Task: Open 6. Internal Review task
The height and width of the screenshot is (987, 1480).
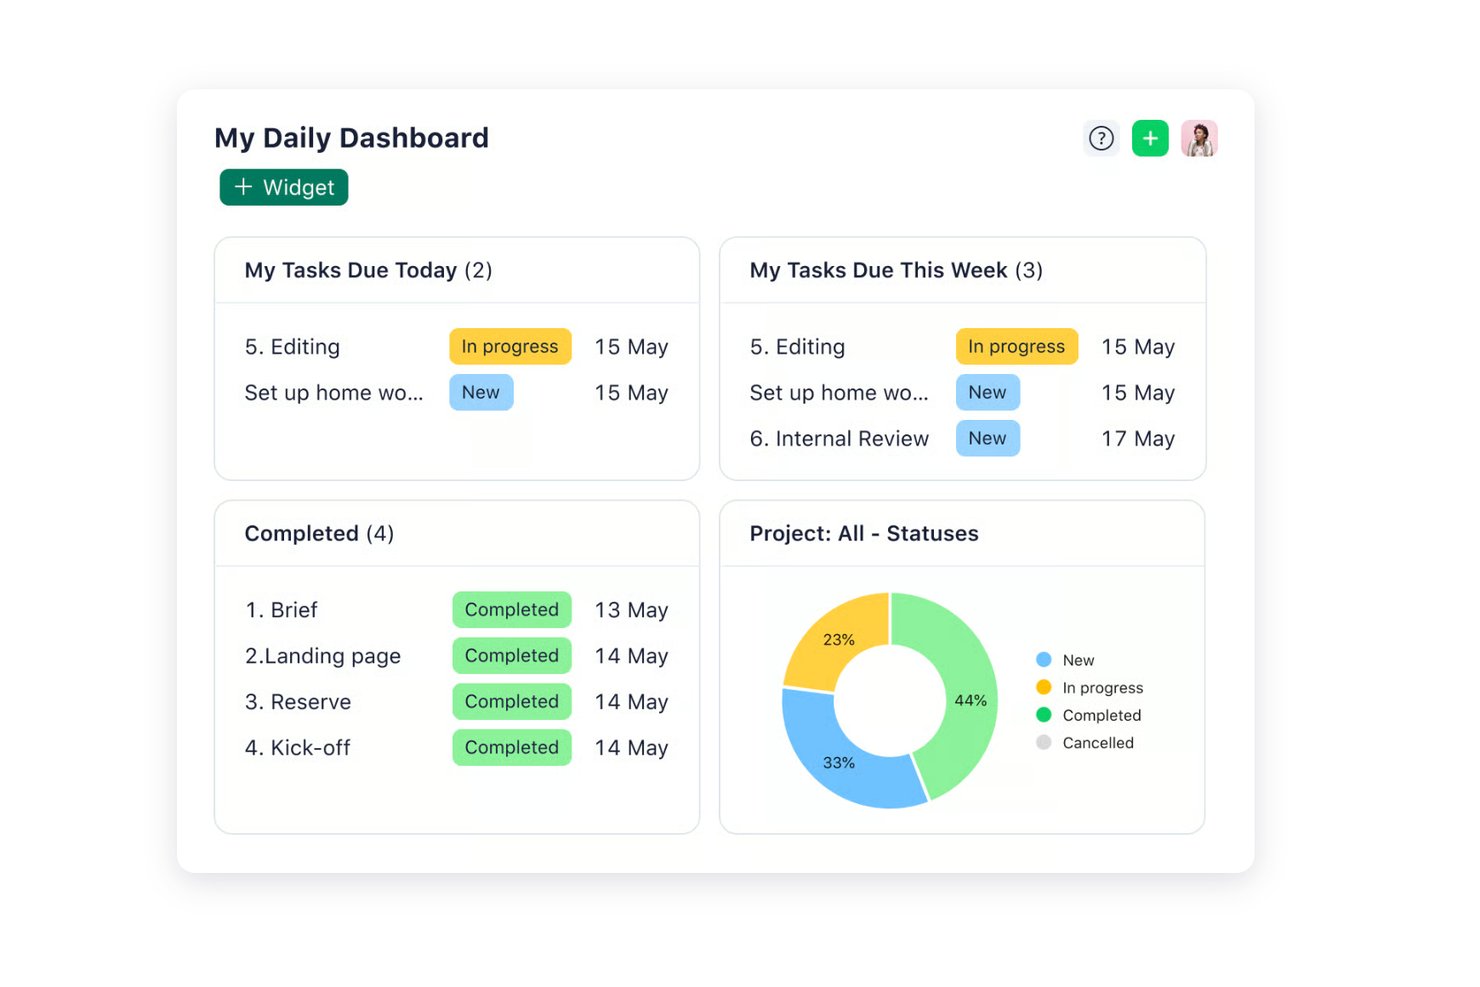Action: point(839,439)
